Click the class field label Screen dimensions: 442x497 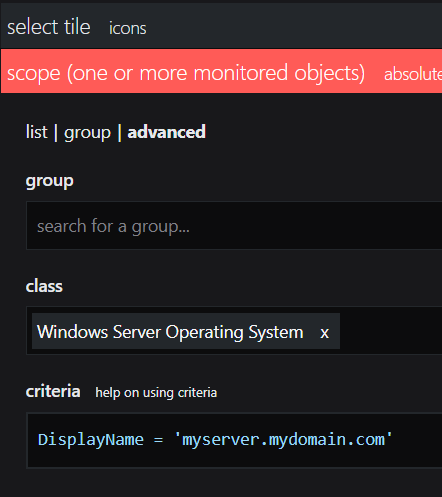coord(44,286)
